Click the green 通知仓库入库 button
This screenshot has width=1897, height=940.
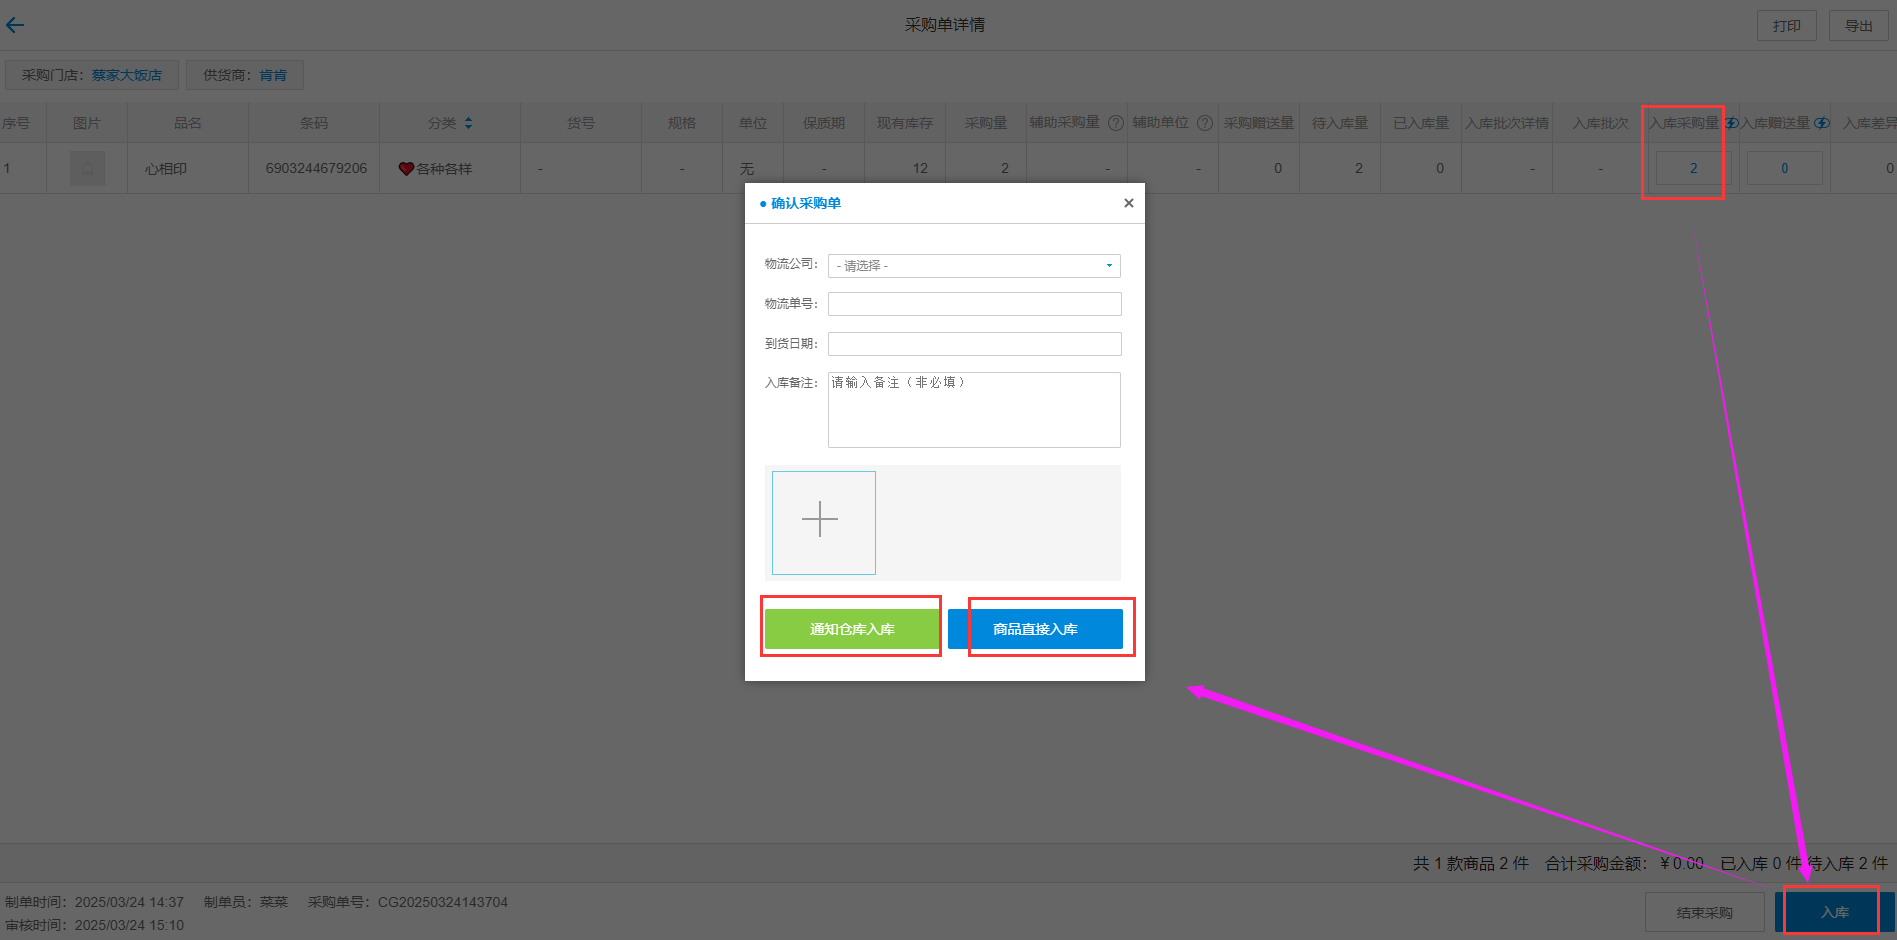(x=852, y=629)
